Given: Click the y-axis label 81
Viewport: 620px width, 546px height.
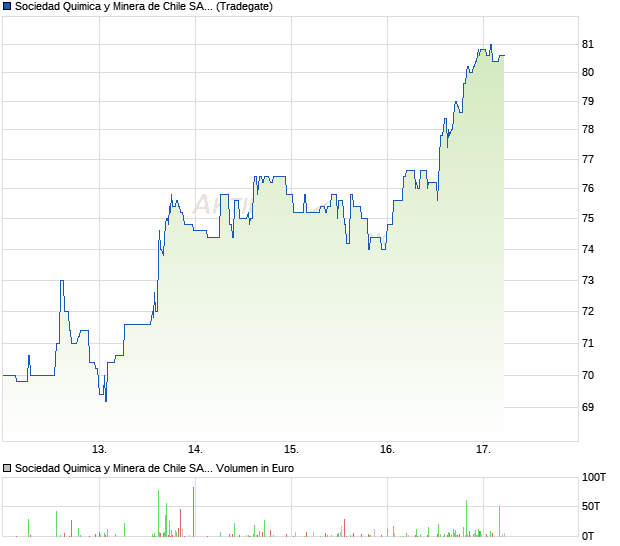Looking at the screenshot, I should [x=588, y=44].
